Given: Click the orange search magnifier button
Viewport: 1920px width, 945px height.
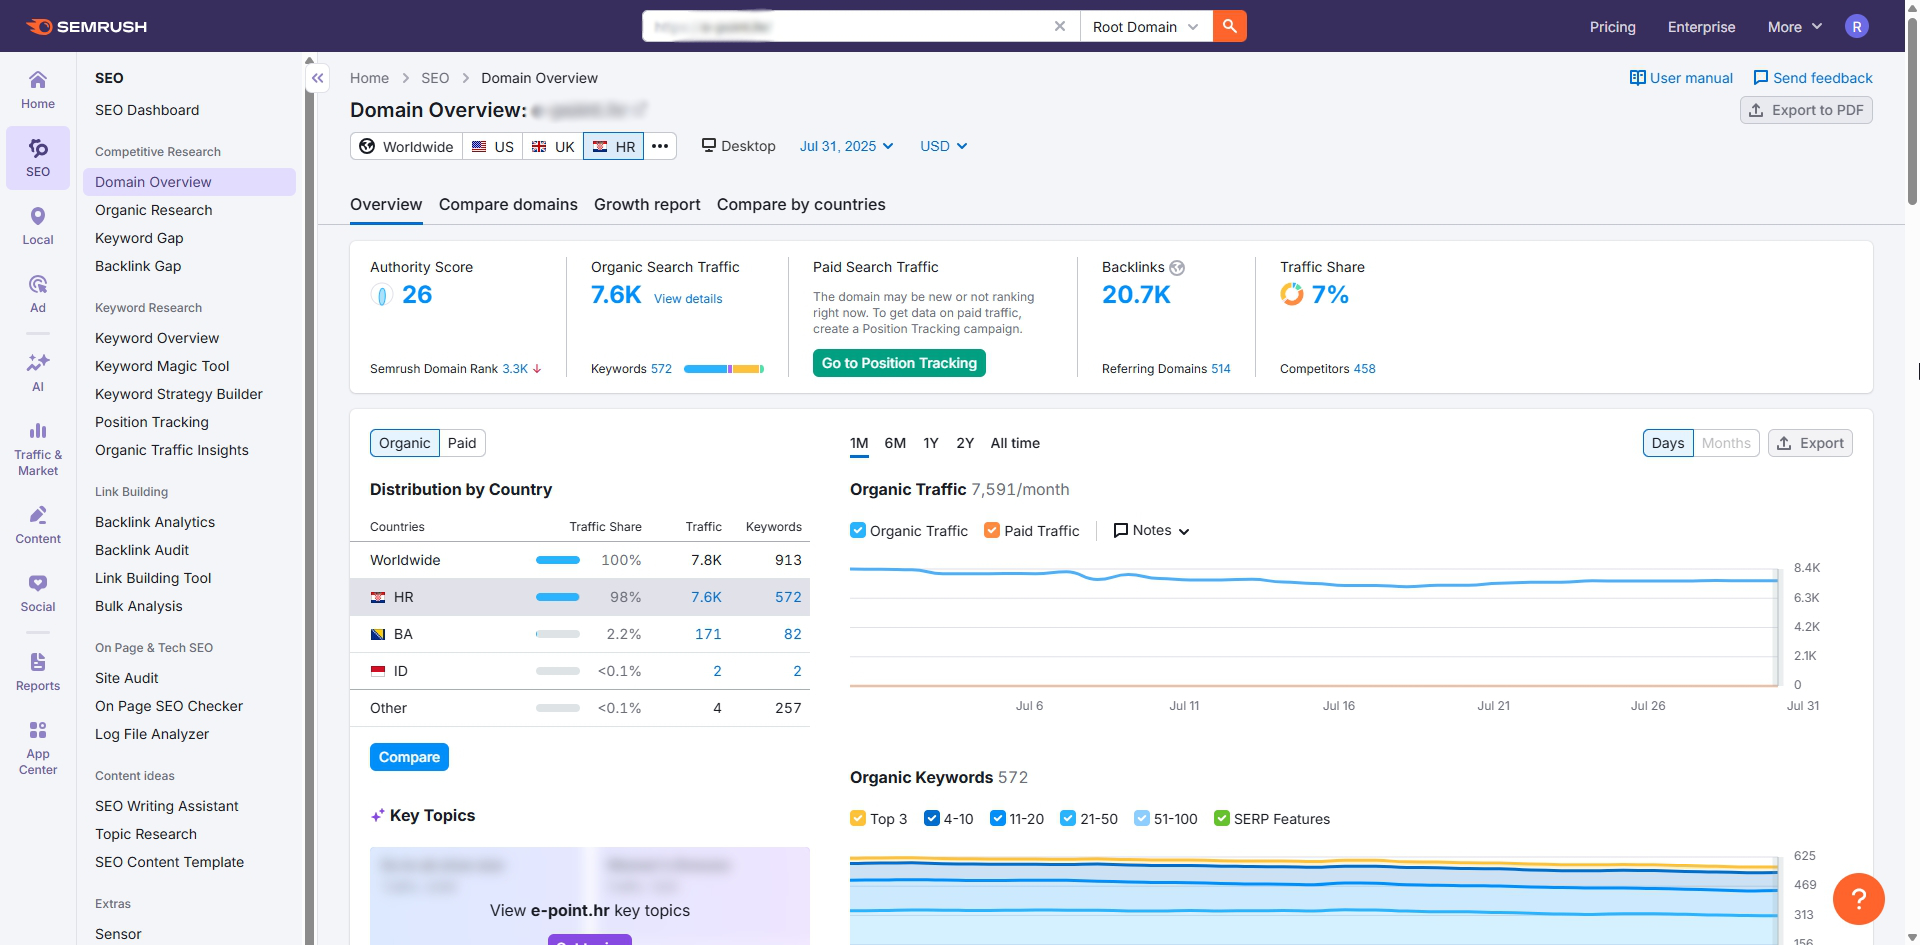Looking at the screenshot, I should tap(1230, 26).
